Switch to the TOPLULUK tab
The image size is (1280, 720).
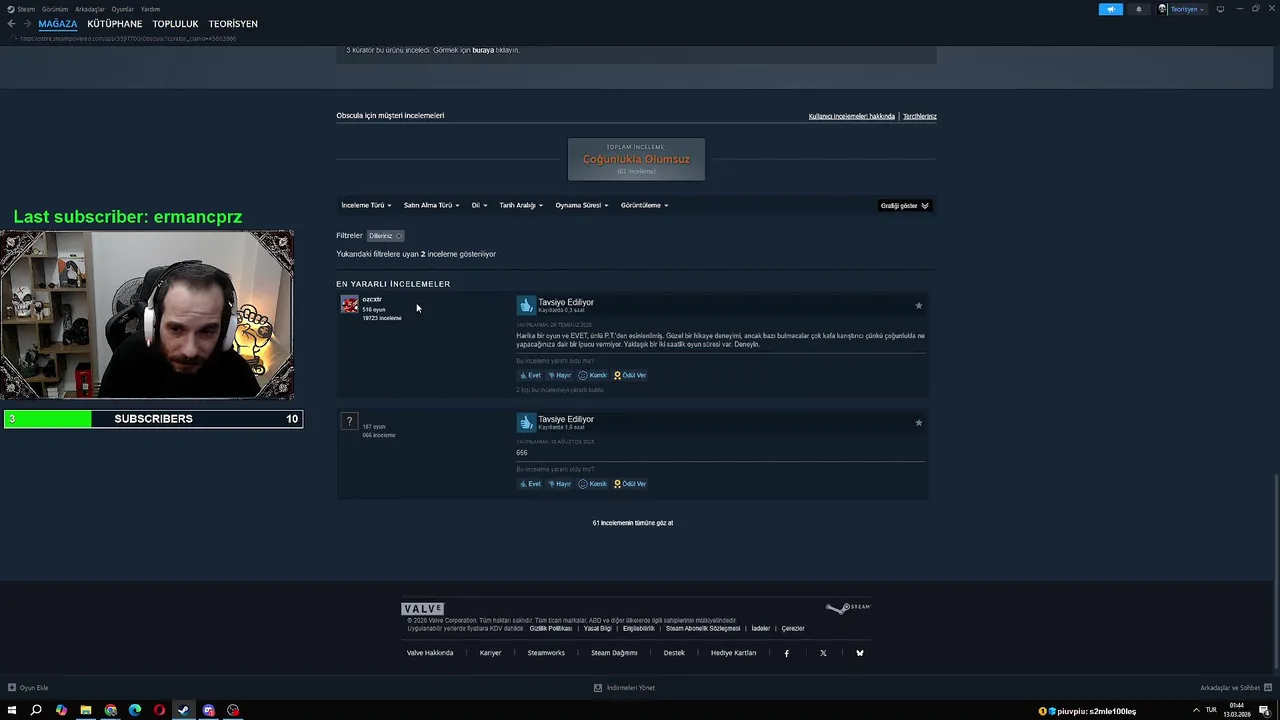pos(176,24)
